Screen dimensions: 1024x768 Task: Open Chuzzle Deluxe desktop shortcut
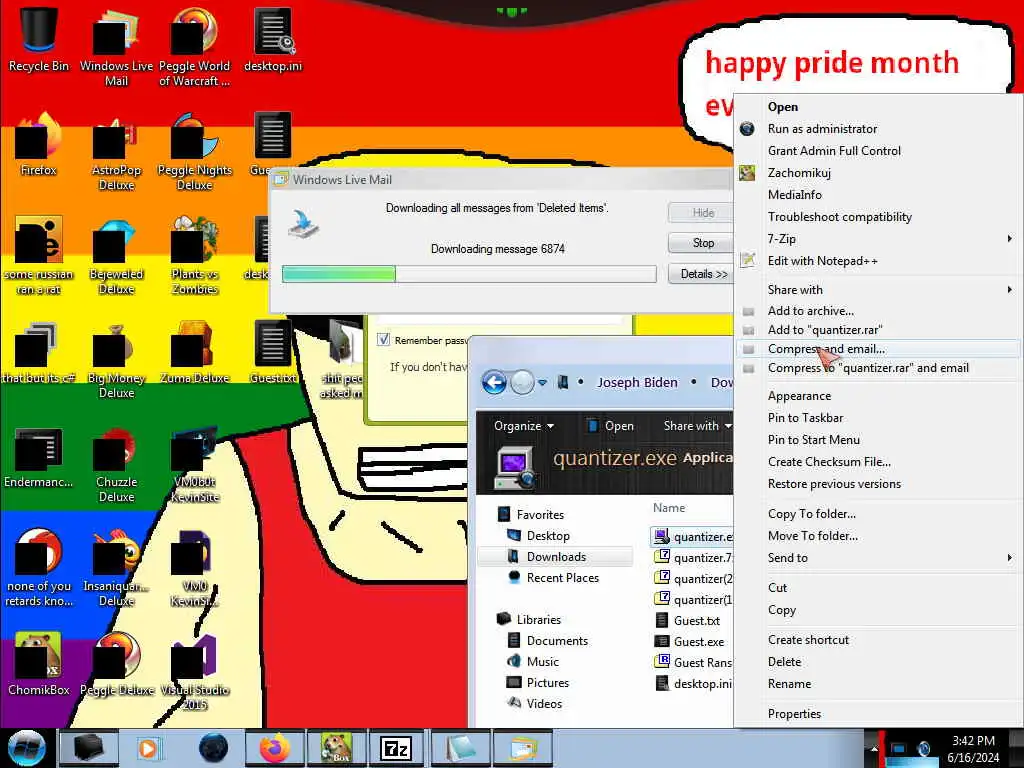[116, 464]
